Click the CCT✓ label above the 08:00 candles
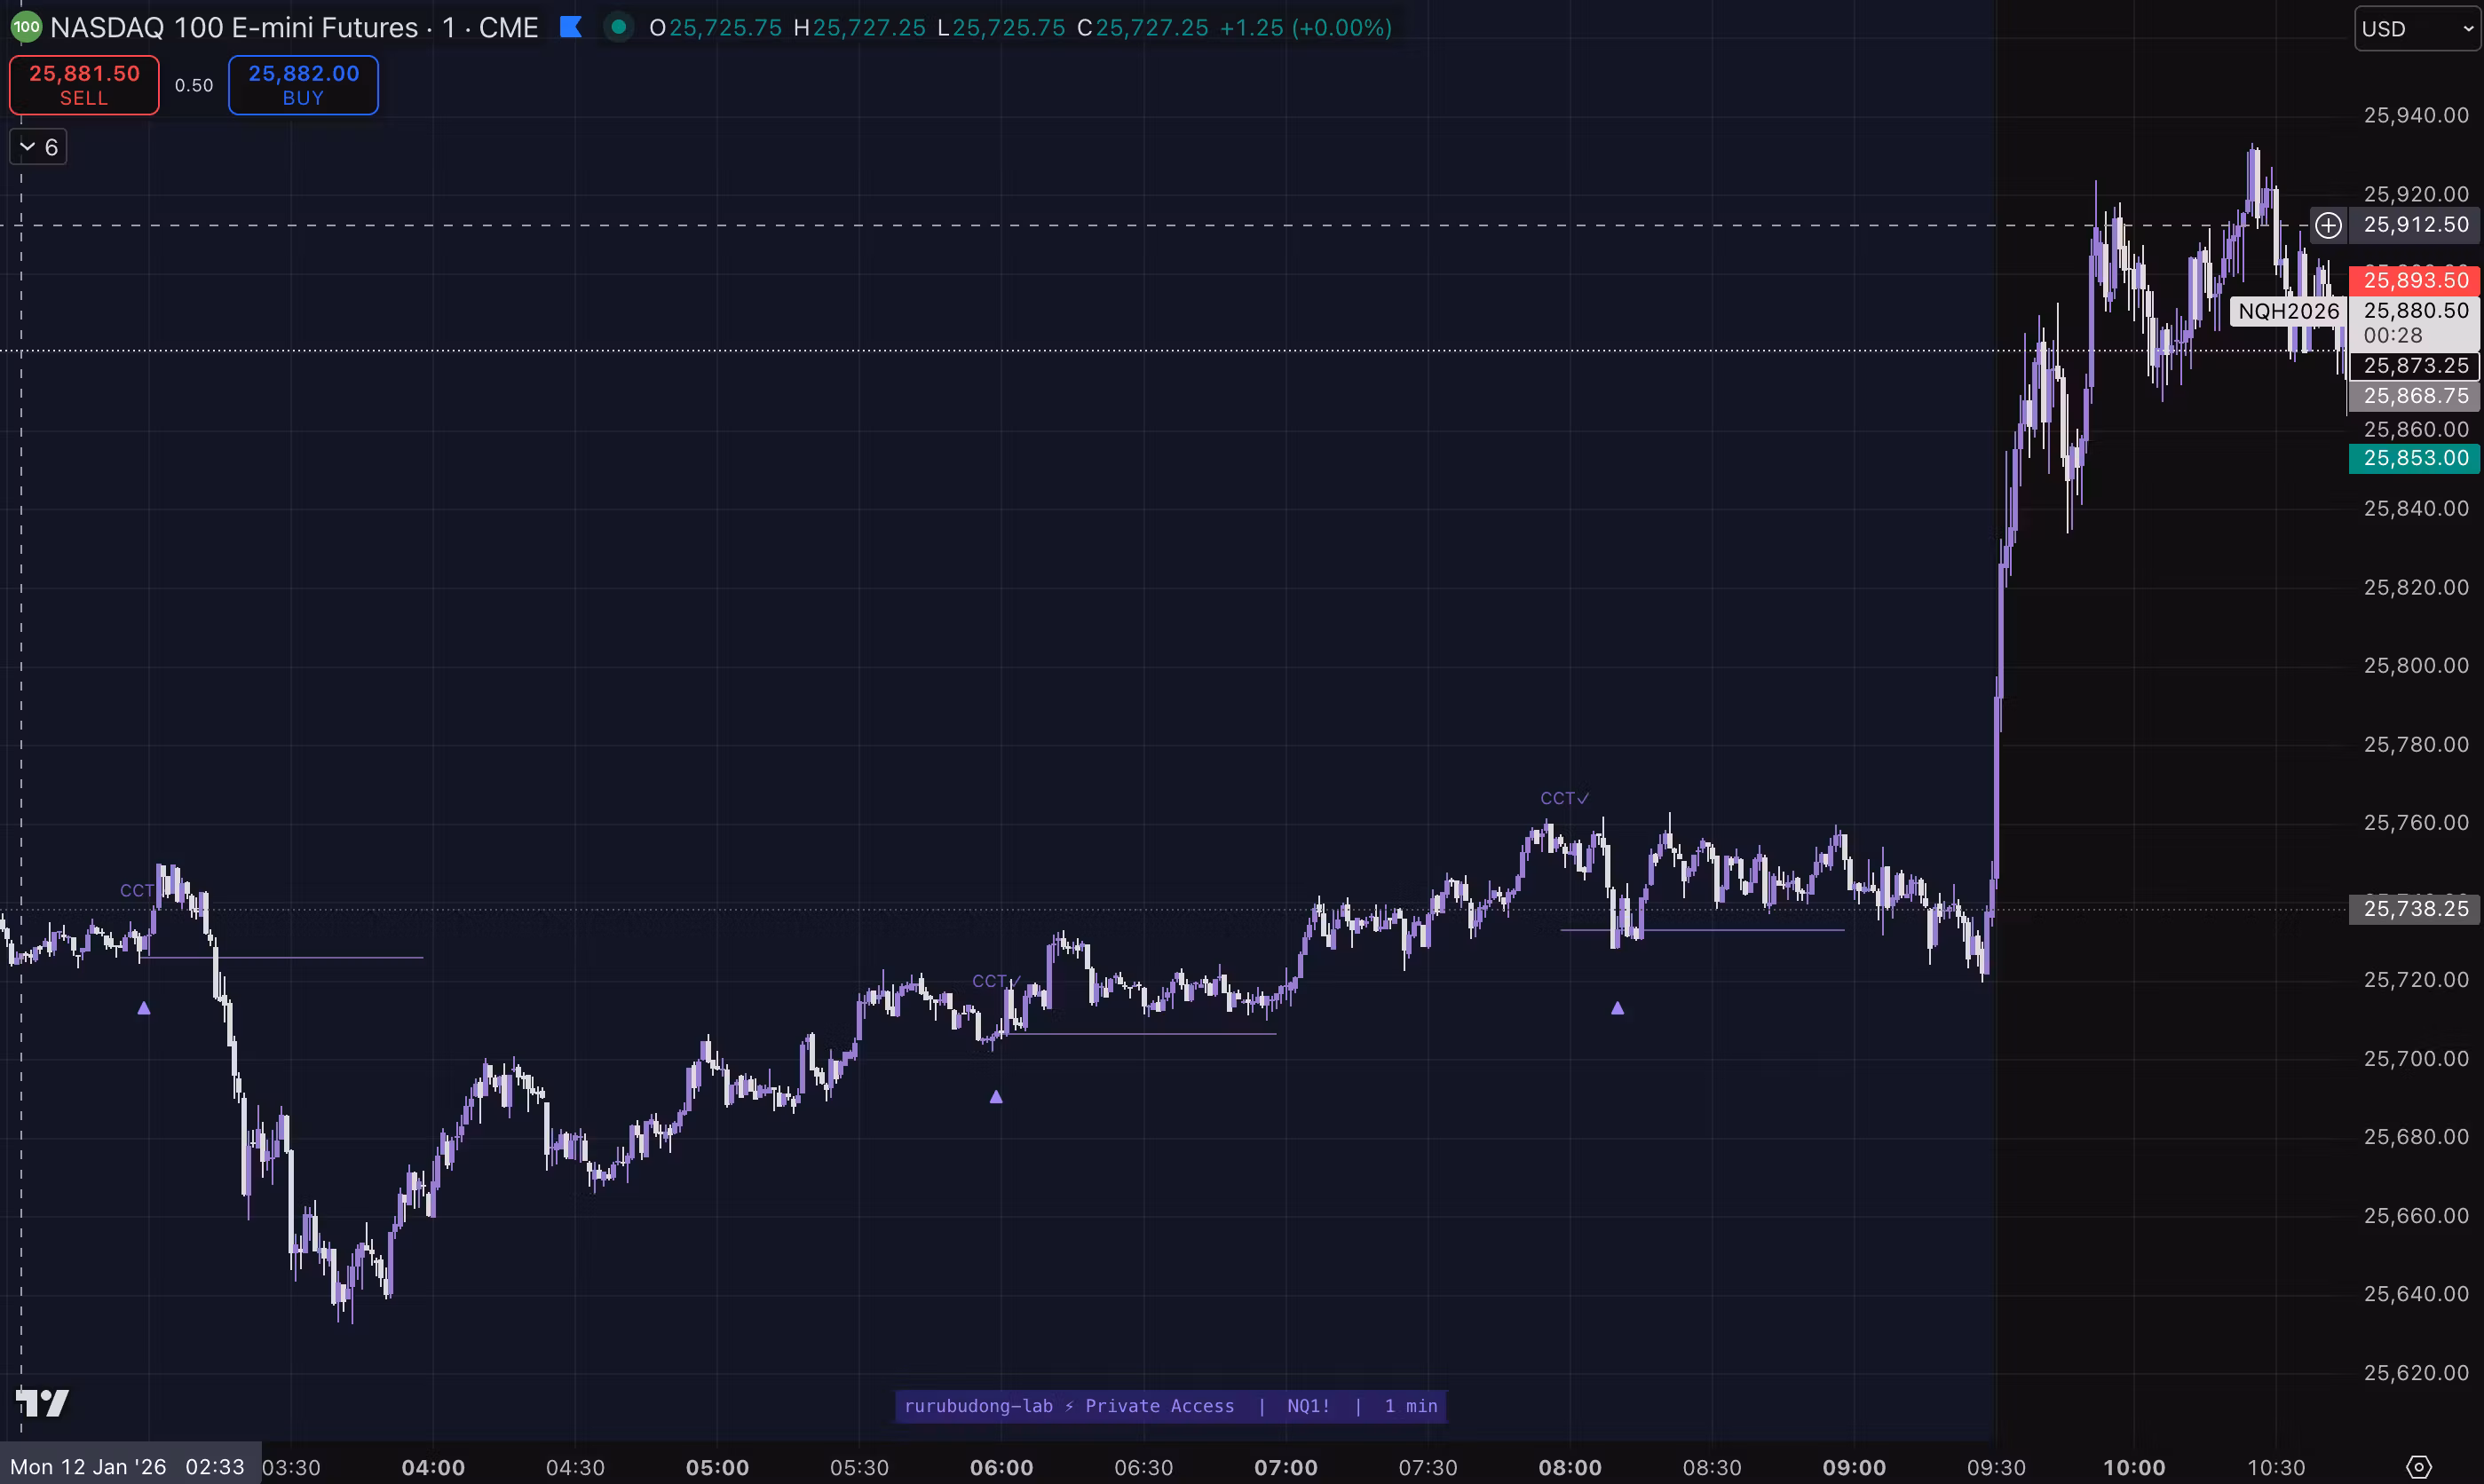The height and width of the screenshot is (1484, 2484). (1564, 798)
